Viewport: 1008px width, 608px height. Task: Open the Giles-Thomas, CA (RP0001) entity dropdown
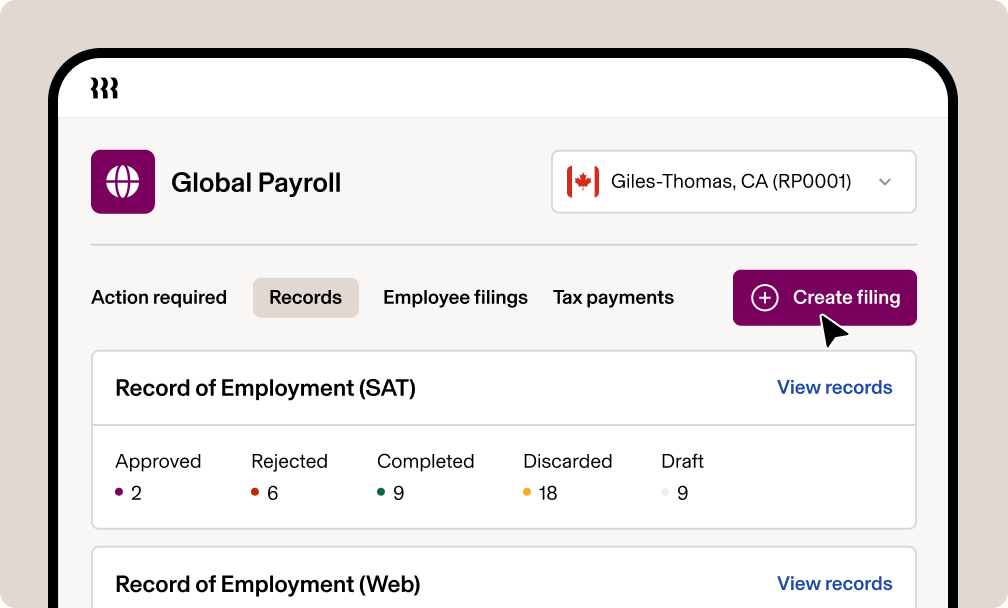coord(733,181)
